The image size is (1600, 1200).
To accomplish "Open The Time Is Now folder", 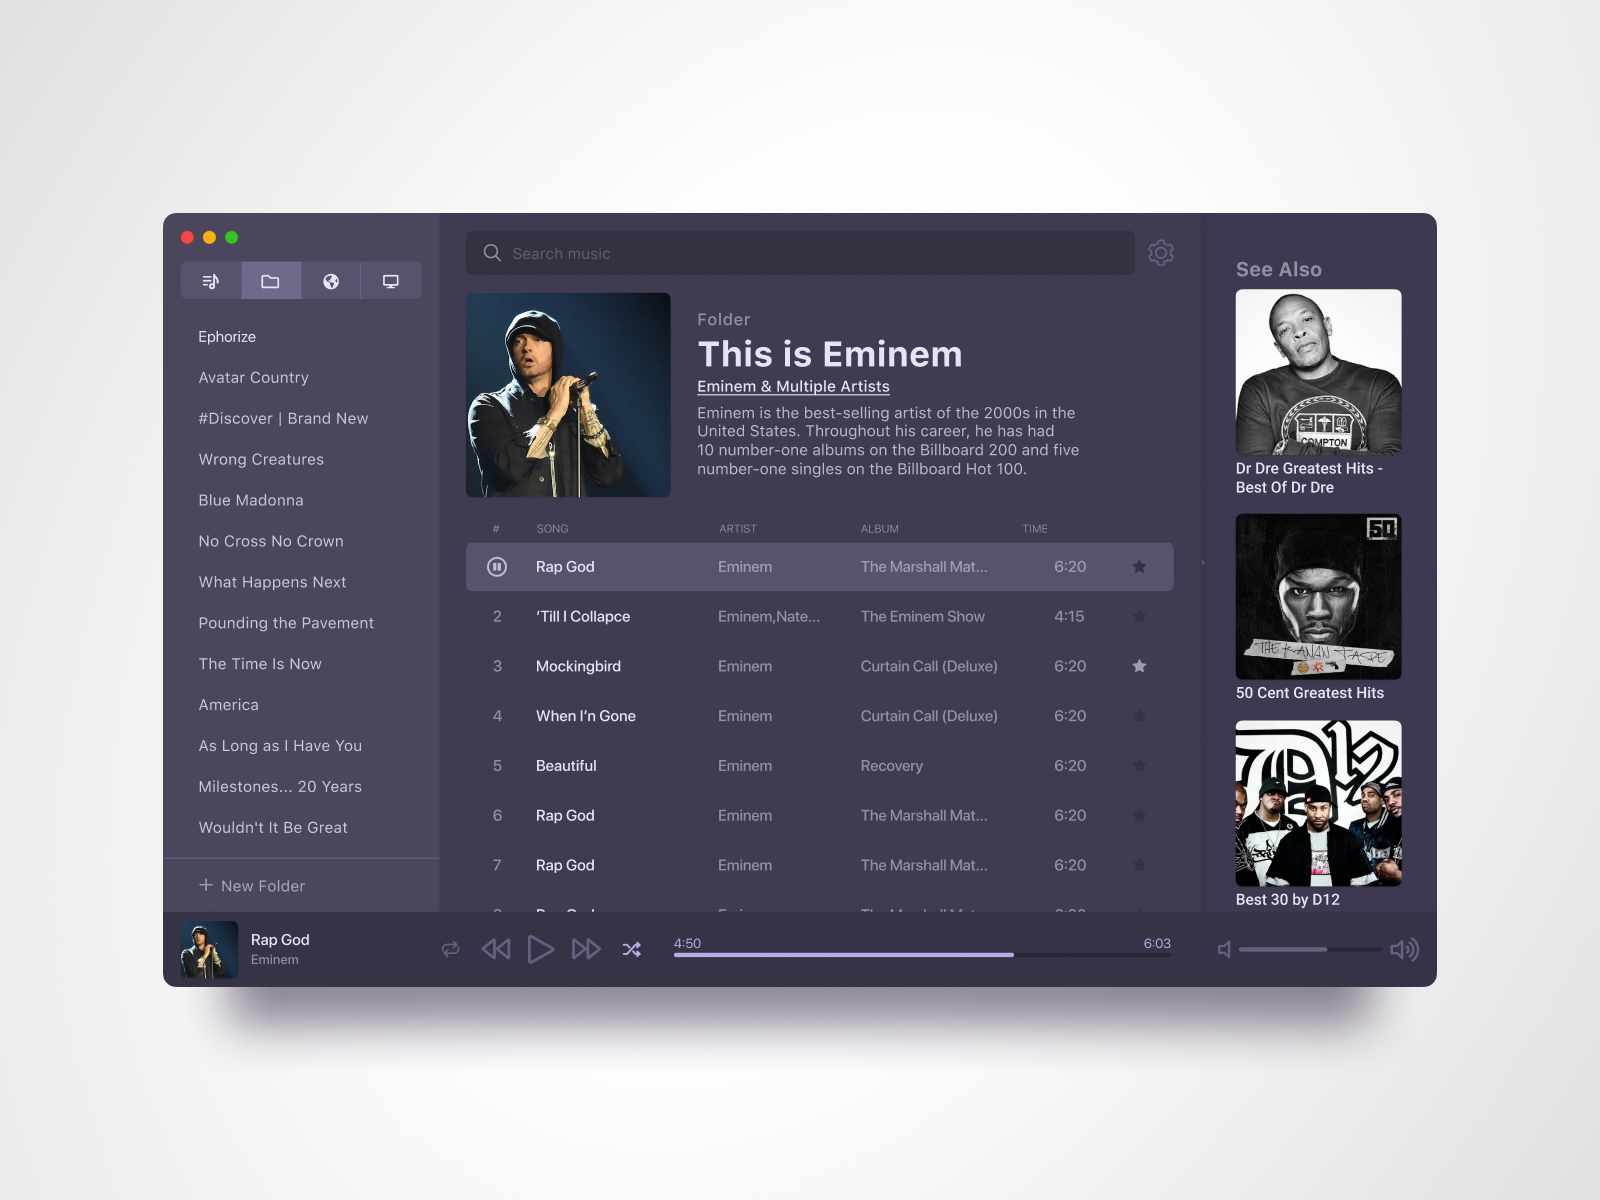I will click(260, 664).
